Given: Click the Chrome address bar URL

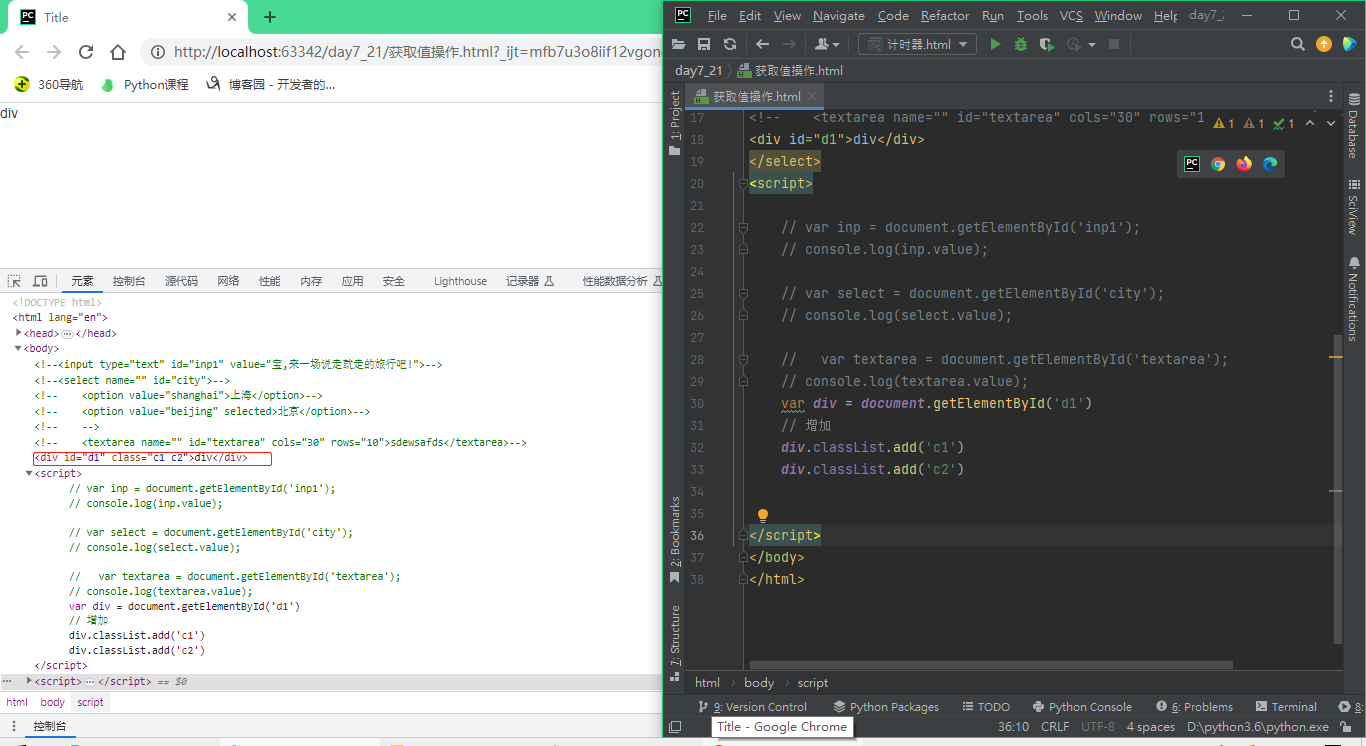Looking at the screenshot, I should click(x=418, y=52).
